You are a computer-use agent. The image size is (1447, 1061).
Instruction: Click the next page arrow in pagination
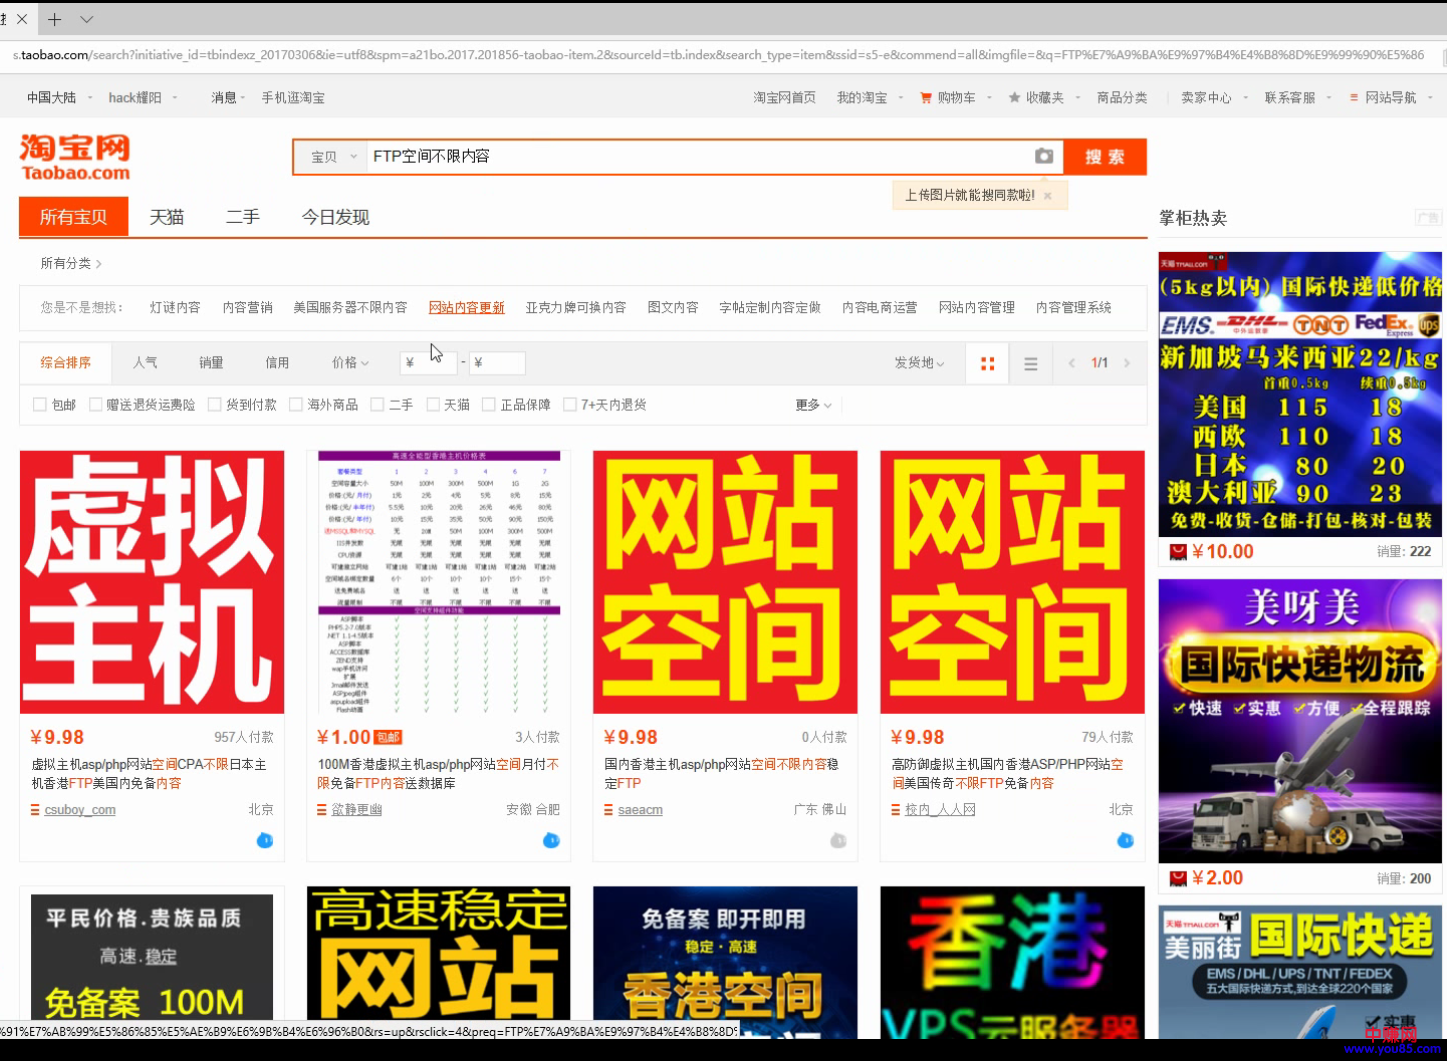coord(1126,363)
